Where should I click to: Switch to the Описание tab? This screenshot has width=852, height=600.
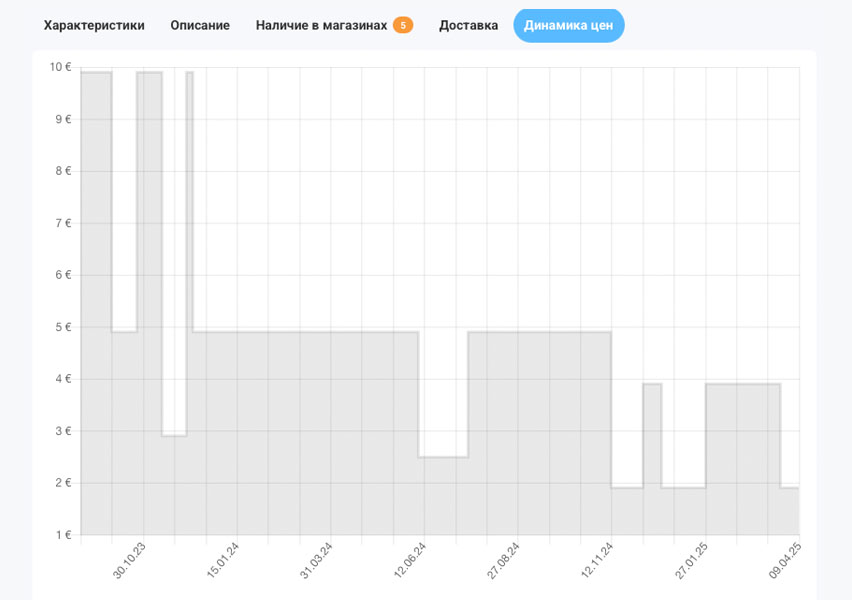click(200, 25)
